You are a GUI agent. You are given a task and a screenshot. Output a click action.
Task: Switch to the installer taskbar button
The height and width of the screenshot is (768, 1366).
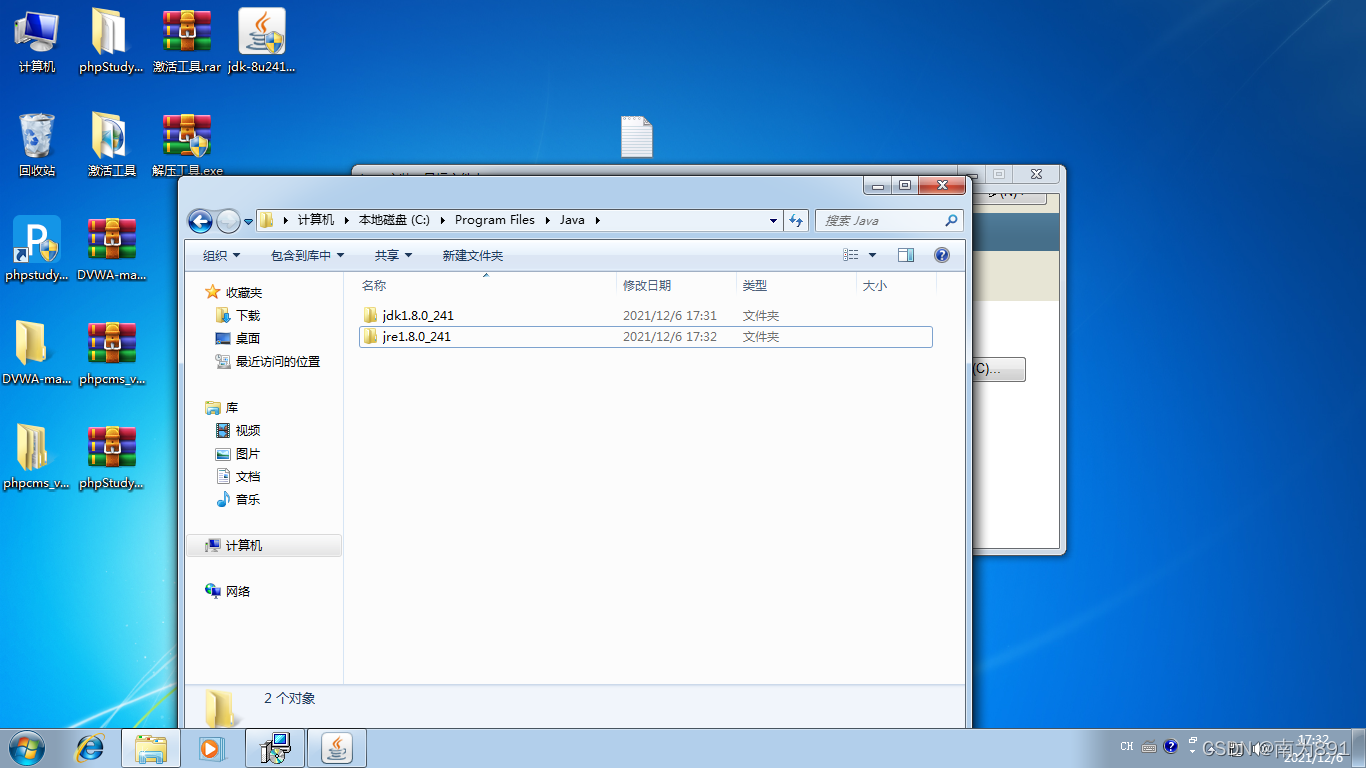point(275,748)
